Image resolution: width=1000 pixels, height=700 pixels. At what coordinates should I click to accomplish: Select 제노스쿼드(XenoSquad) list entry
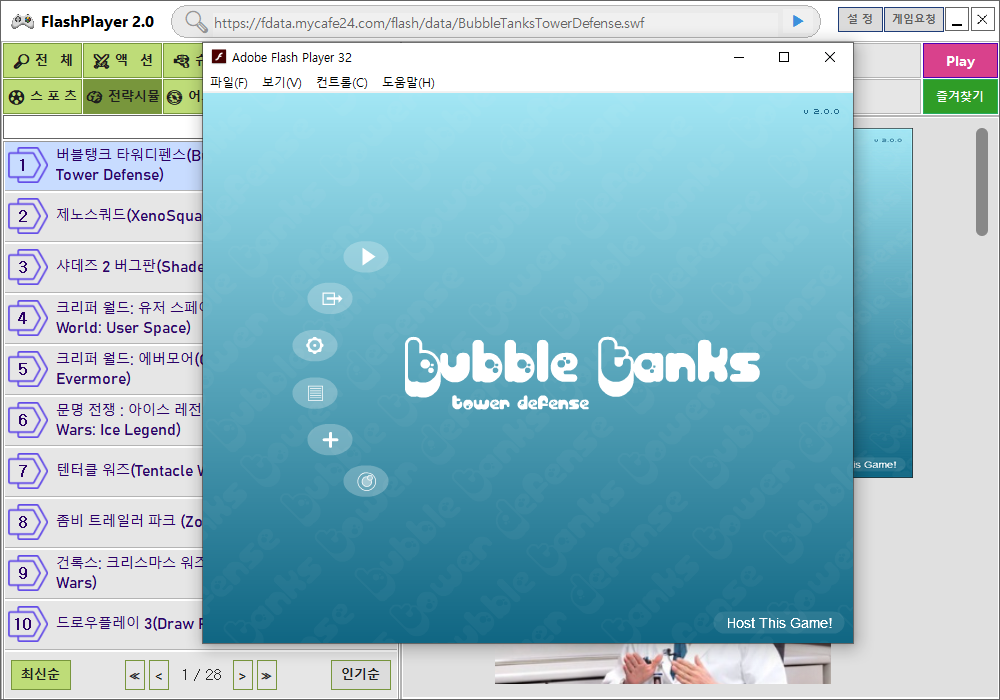click(104, 216)
